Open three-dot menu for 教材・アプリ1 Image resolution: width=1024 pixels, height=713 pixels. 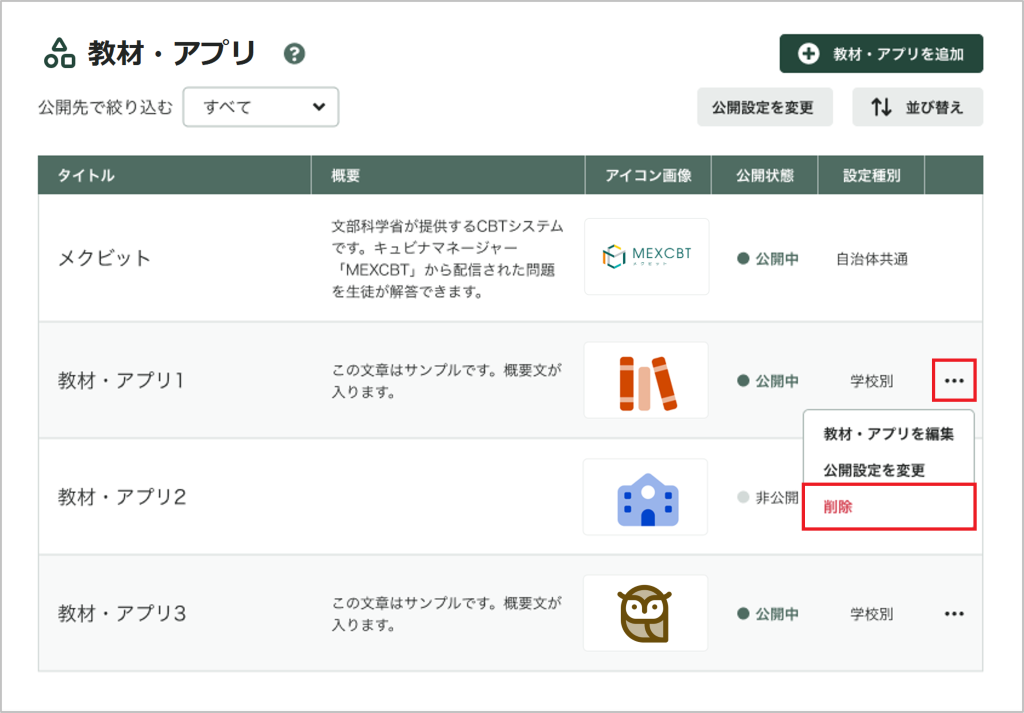tap(954, 381)
